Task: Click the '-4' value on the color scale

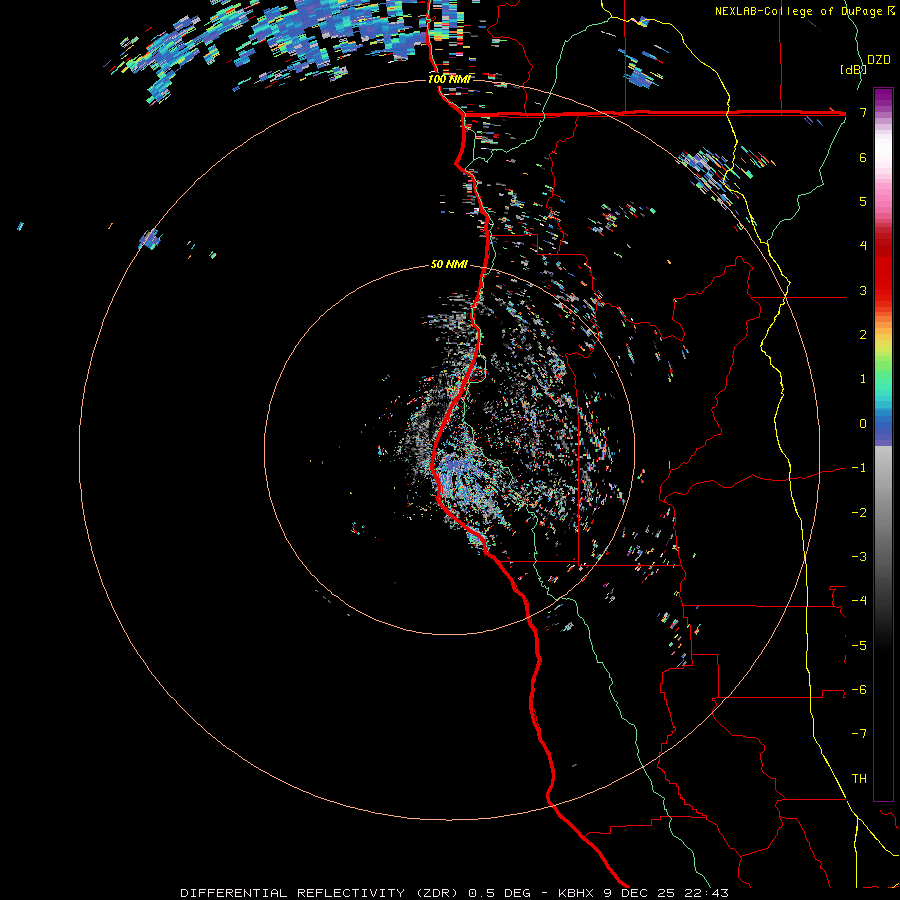Action: 859,601
